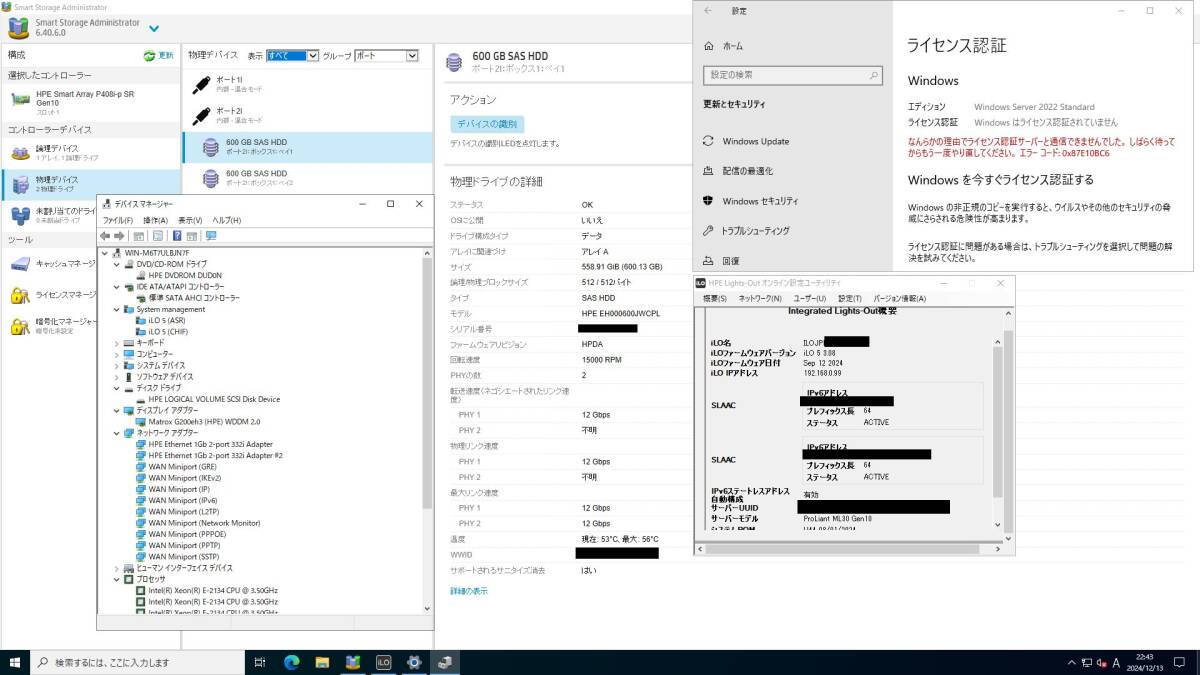Collapse the ネットワーク アダプター node
Screen dimensions: 1200x675
[x=118, y=433]
